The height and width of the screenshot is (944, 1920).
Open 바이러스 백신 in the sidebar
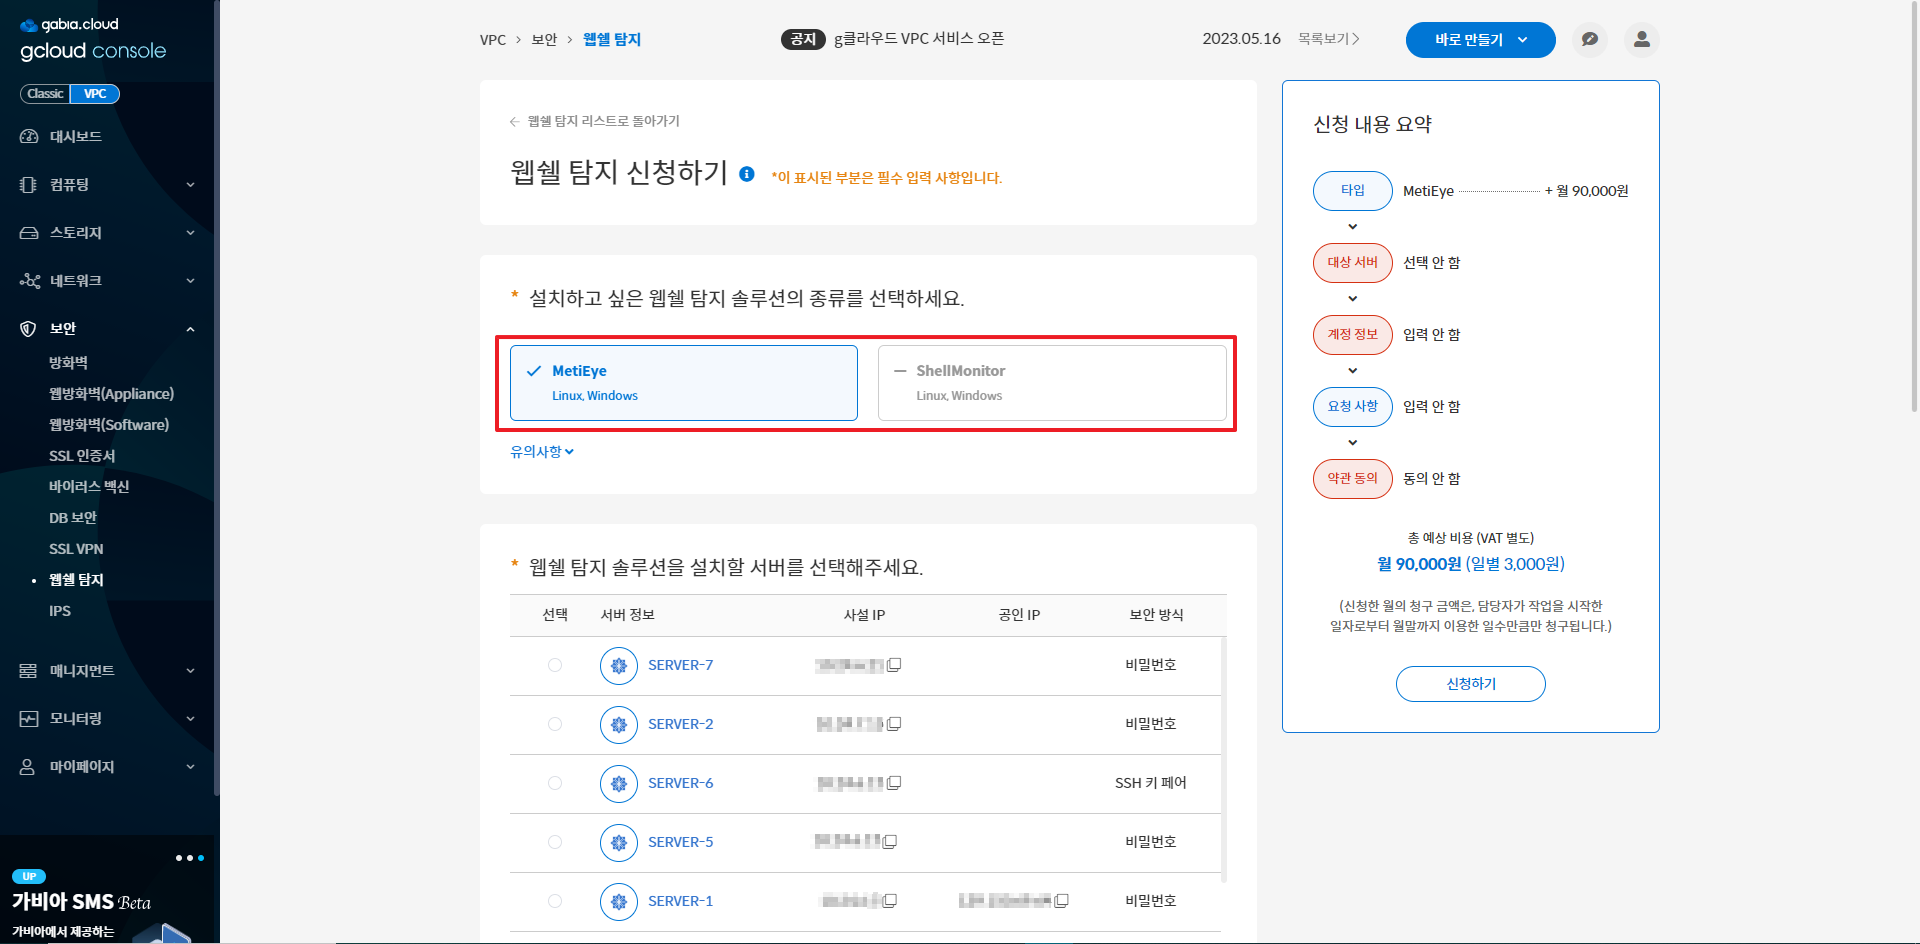coord(89,486)
